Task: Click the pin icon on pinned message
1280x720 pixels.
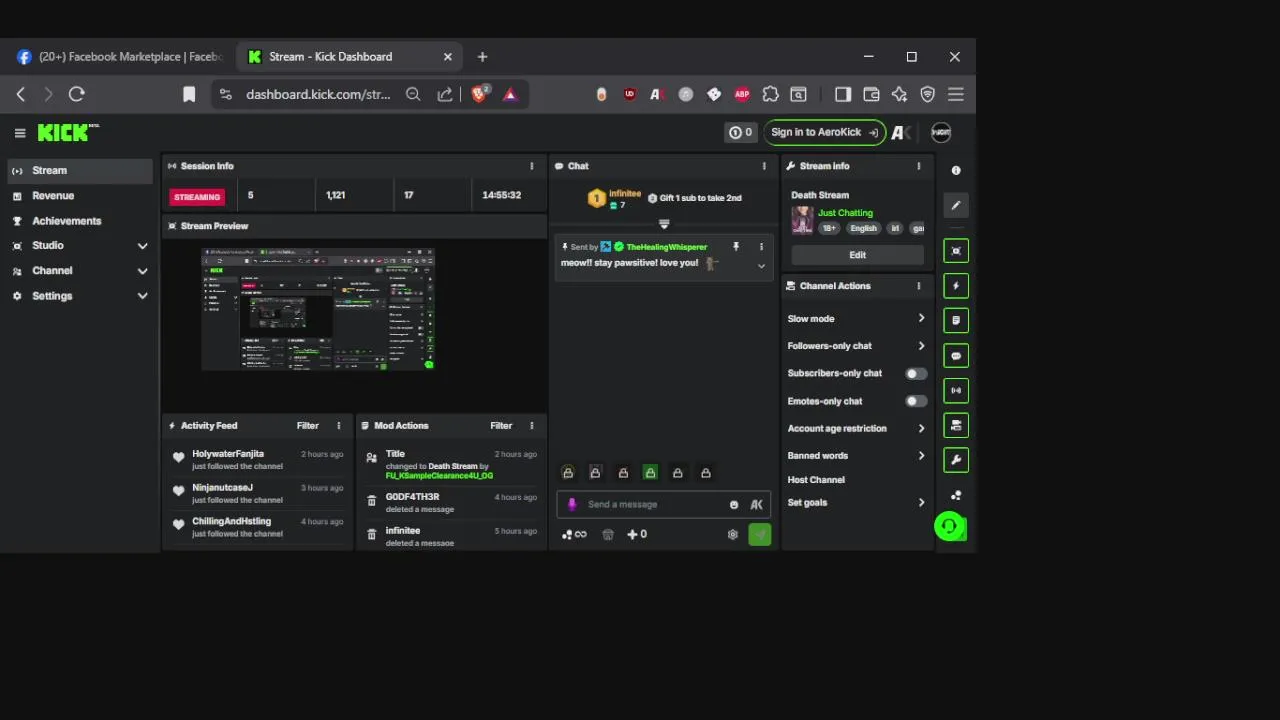Action: click(x=736, y=247)
